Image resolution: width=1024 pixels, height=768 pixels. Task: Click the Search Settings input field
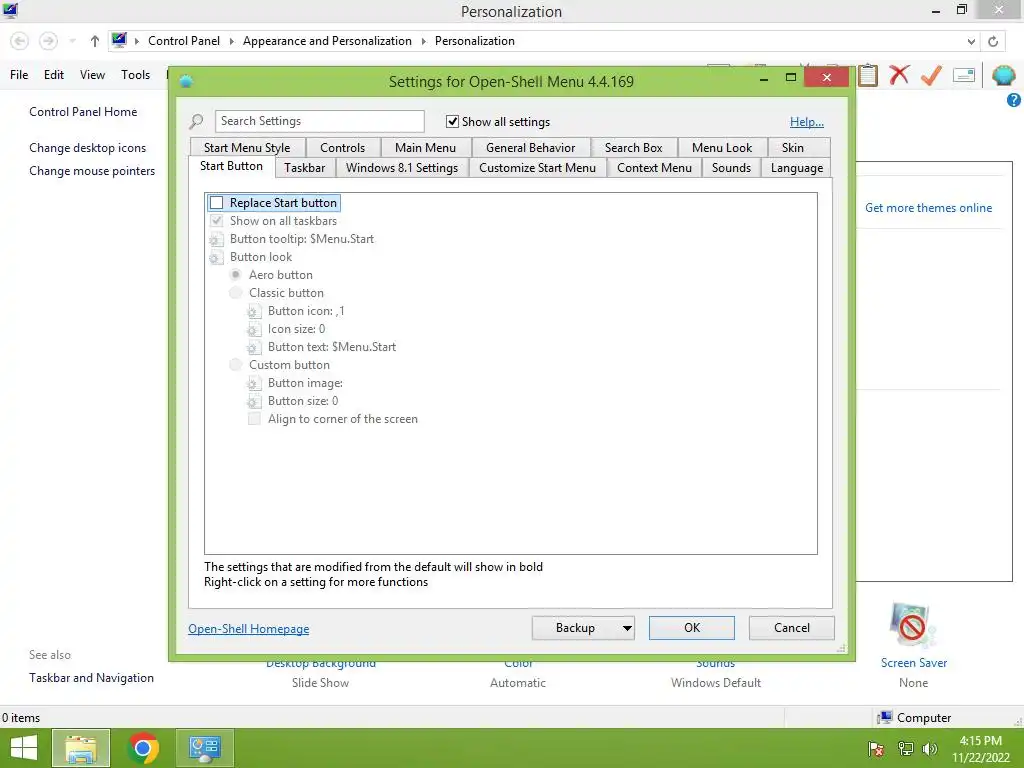tap(319, 121)
